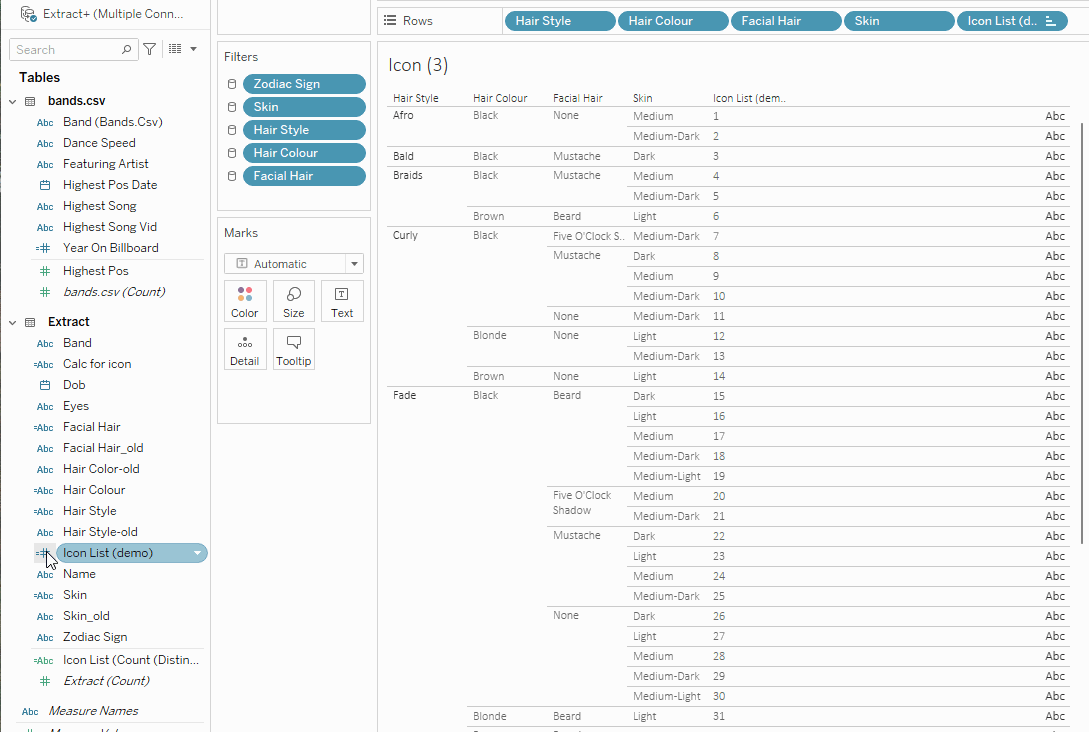
Task: Click the Hair Style column header
Action: [415, 99]
